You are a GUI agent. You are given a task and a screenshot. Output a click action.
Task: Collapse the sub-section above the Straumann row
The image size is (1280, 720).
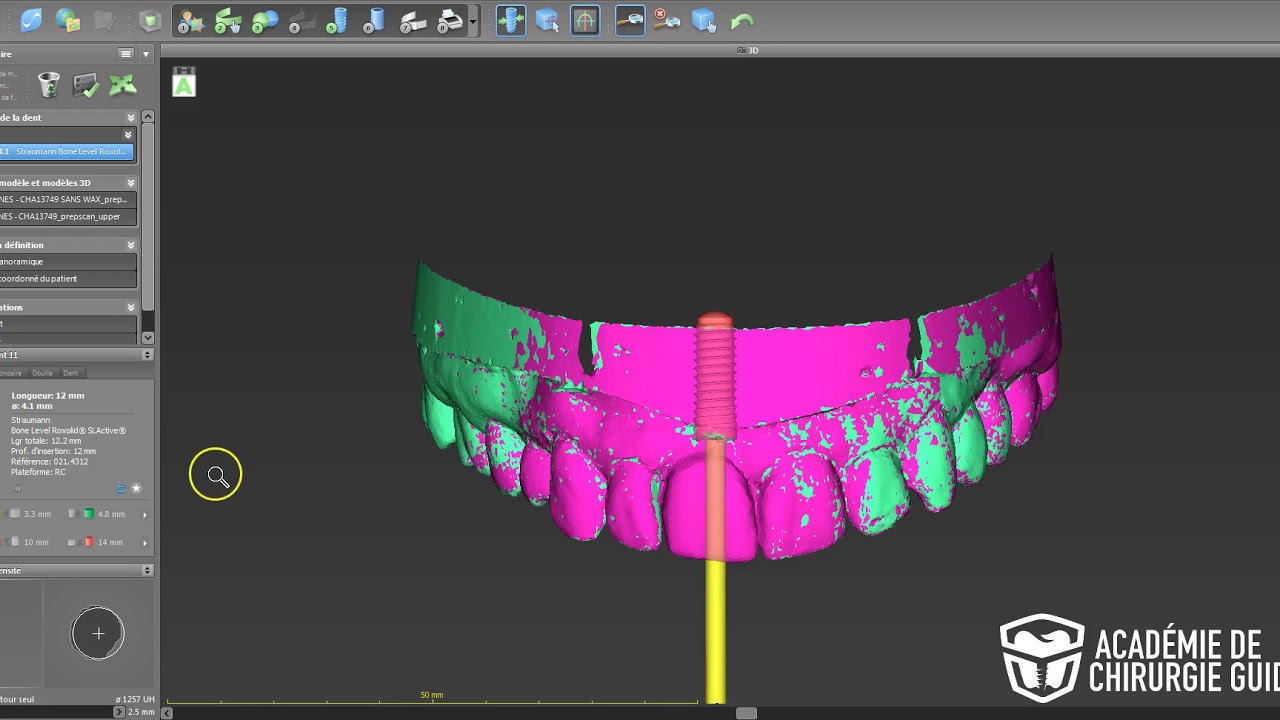tap(128, 135)
